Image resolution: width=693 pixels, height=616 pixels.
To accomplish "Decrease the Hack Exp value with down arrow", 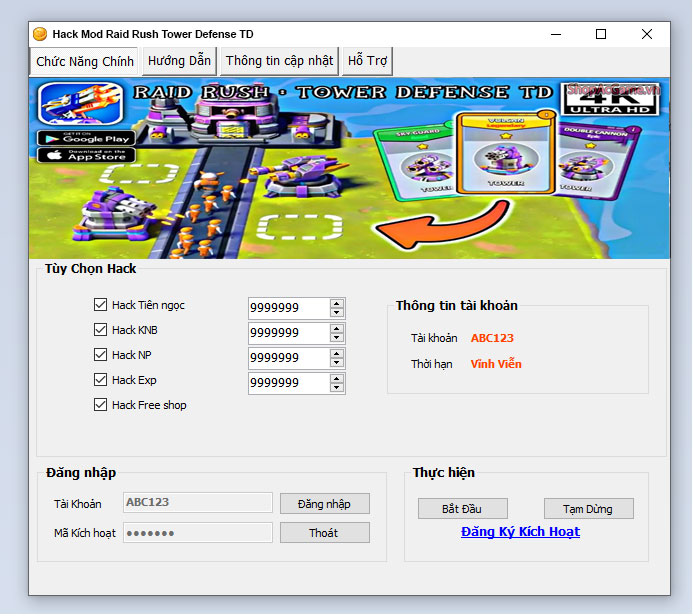I will point(337,388).
